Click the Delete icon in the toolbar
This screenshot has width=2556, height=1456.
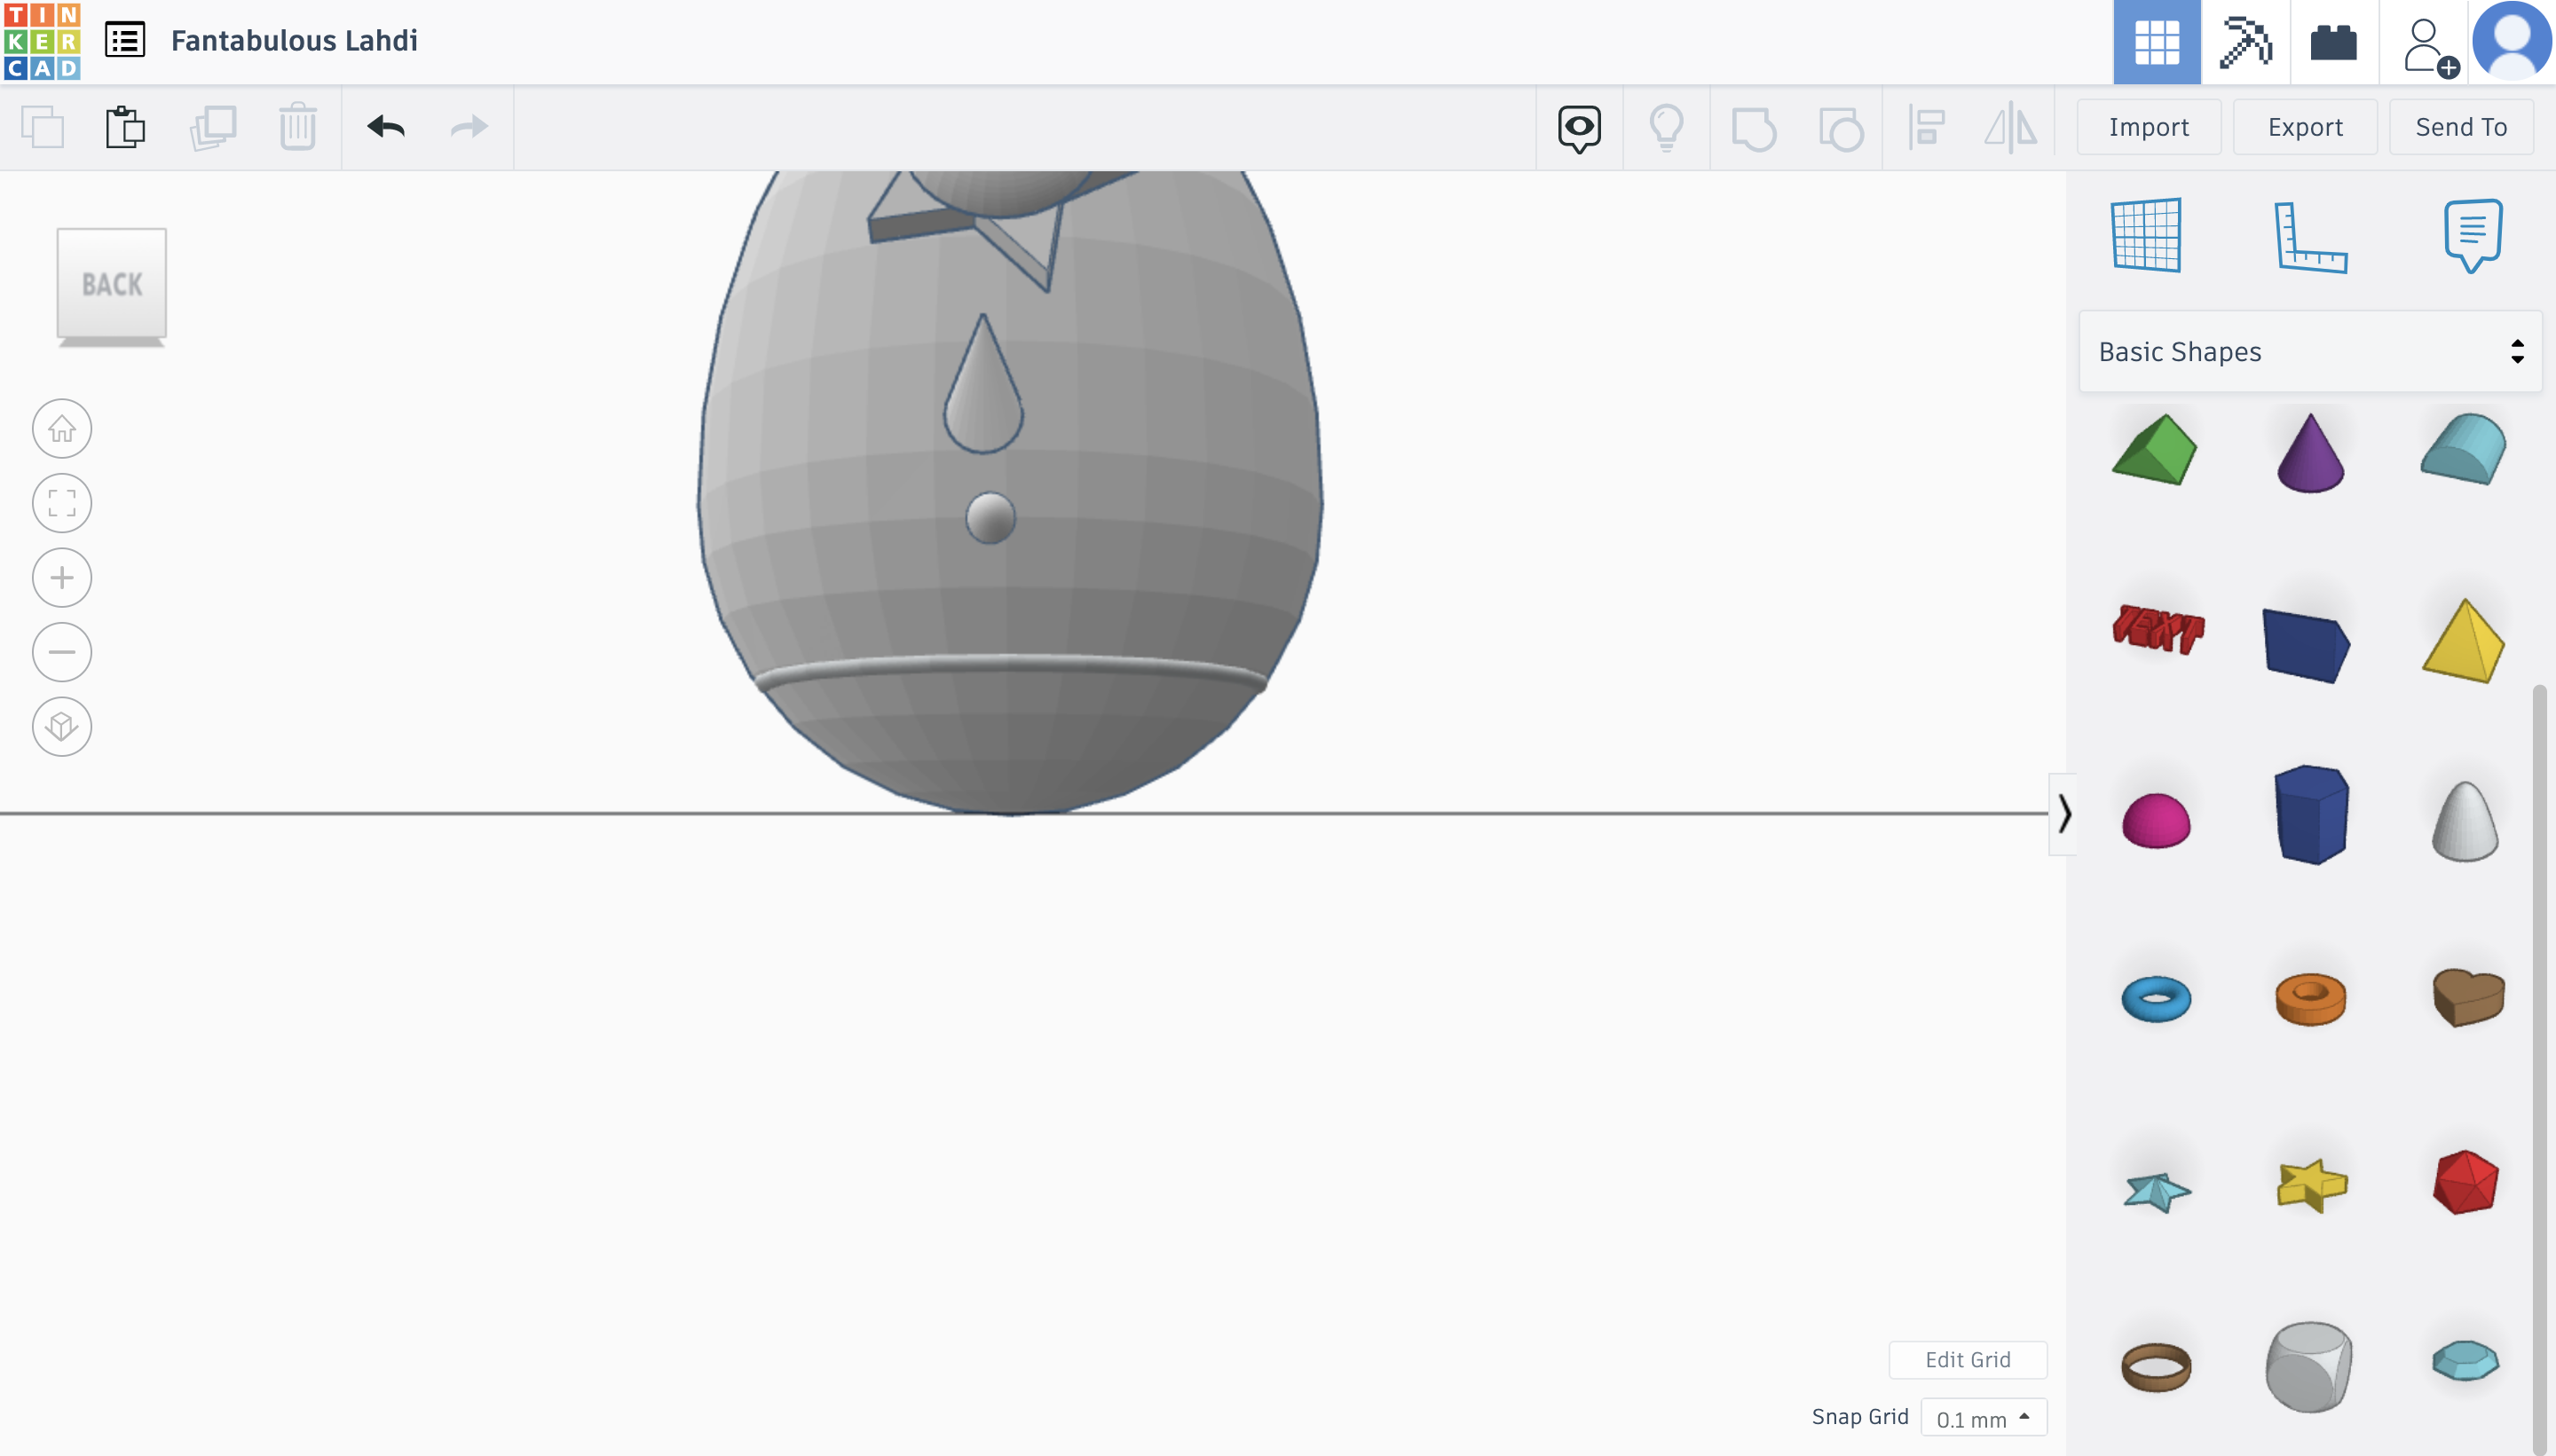[297, 127]
